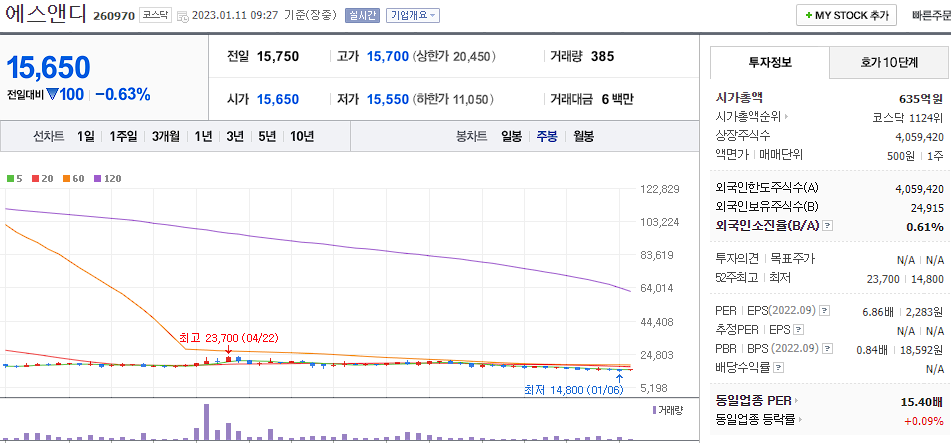951x443 pixels.
Task: Click the 최저 14,800 (01/06) chart marker
Action: [x=574, y=390]
